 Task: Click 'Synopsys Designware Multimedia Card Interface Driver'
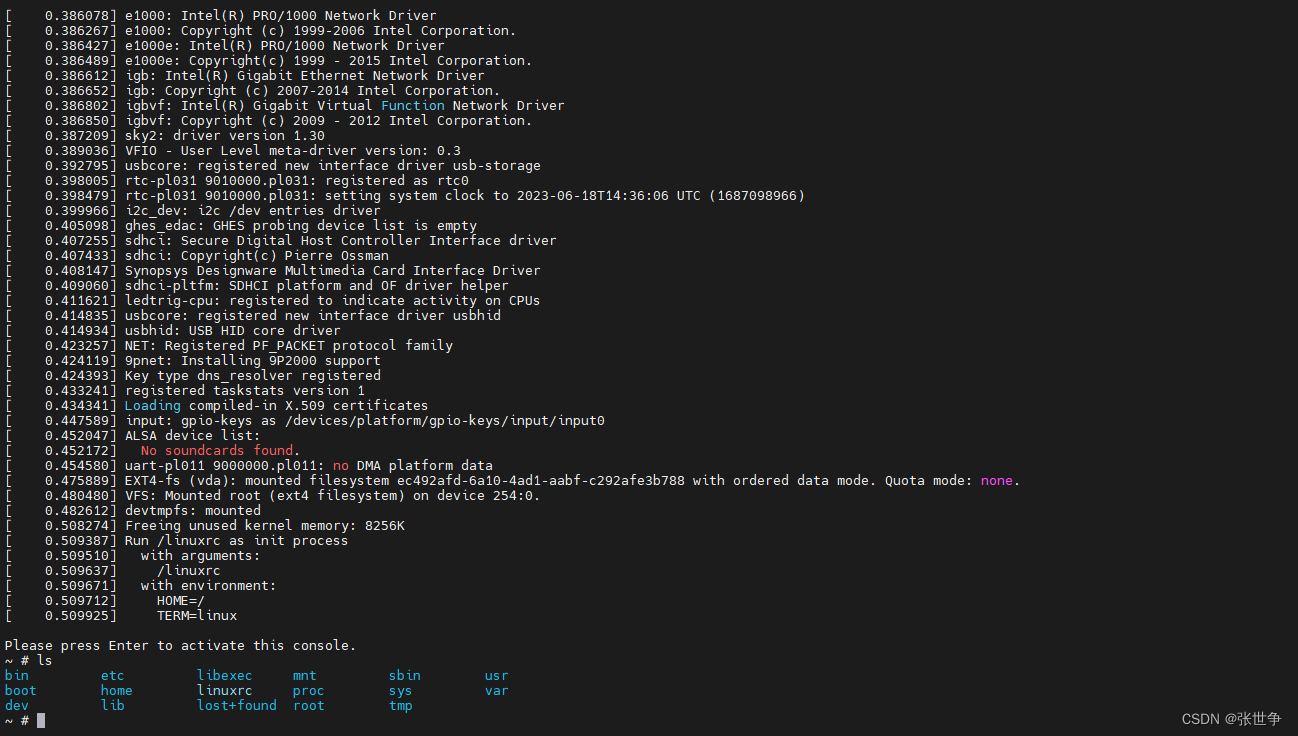(x=333, y=271)
